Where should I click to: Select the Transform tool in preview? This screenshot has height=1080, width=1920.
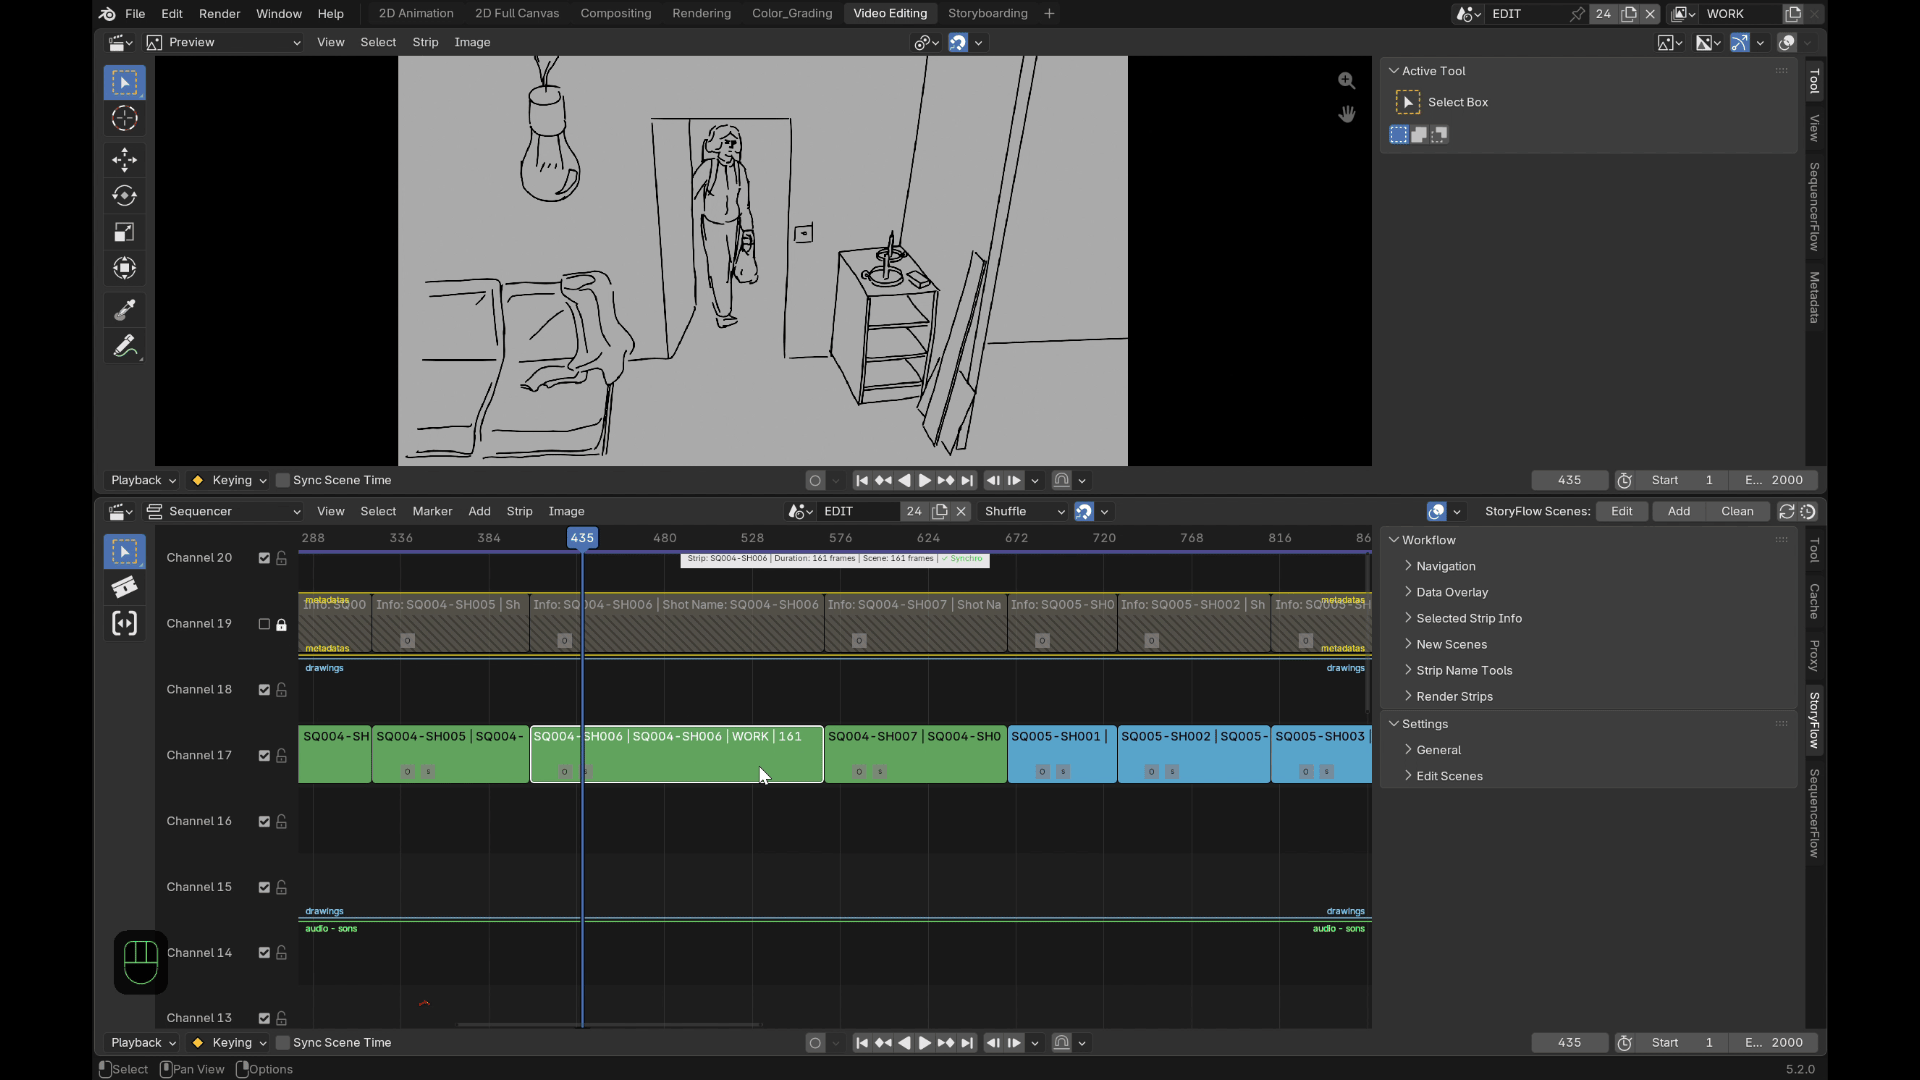124,268
